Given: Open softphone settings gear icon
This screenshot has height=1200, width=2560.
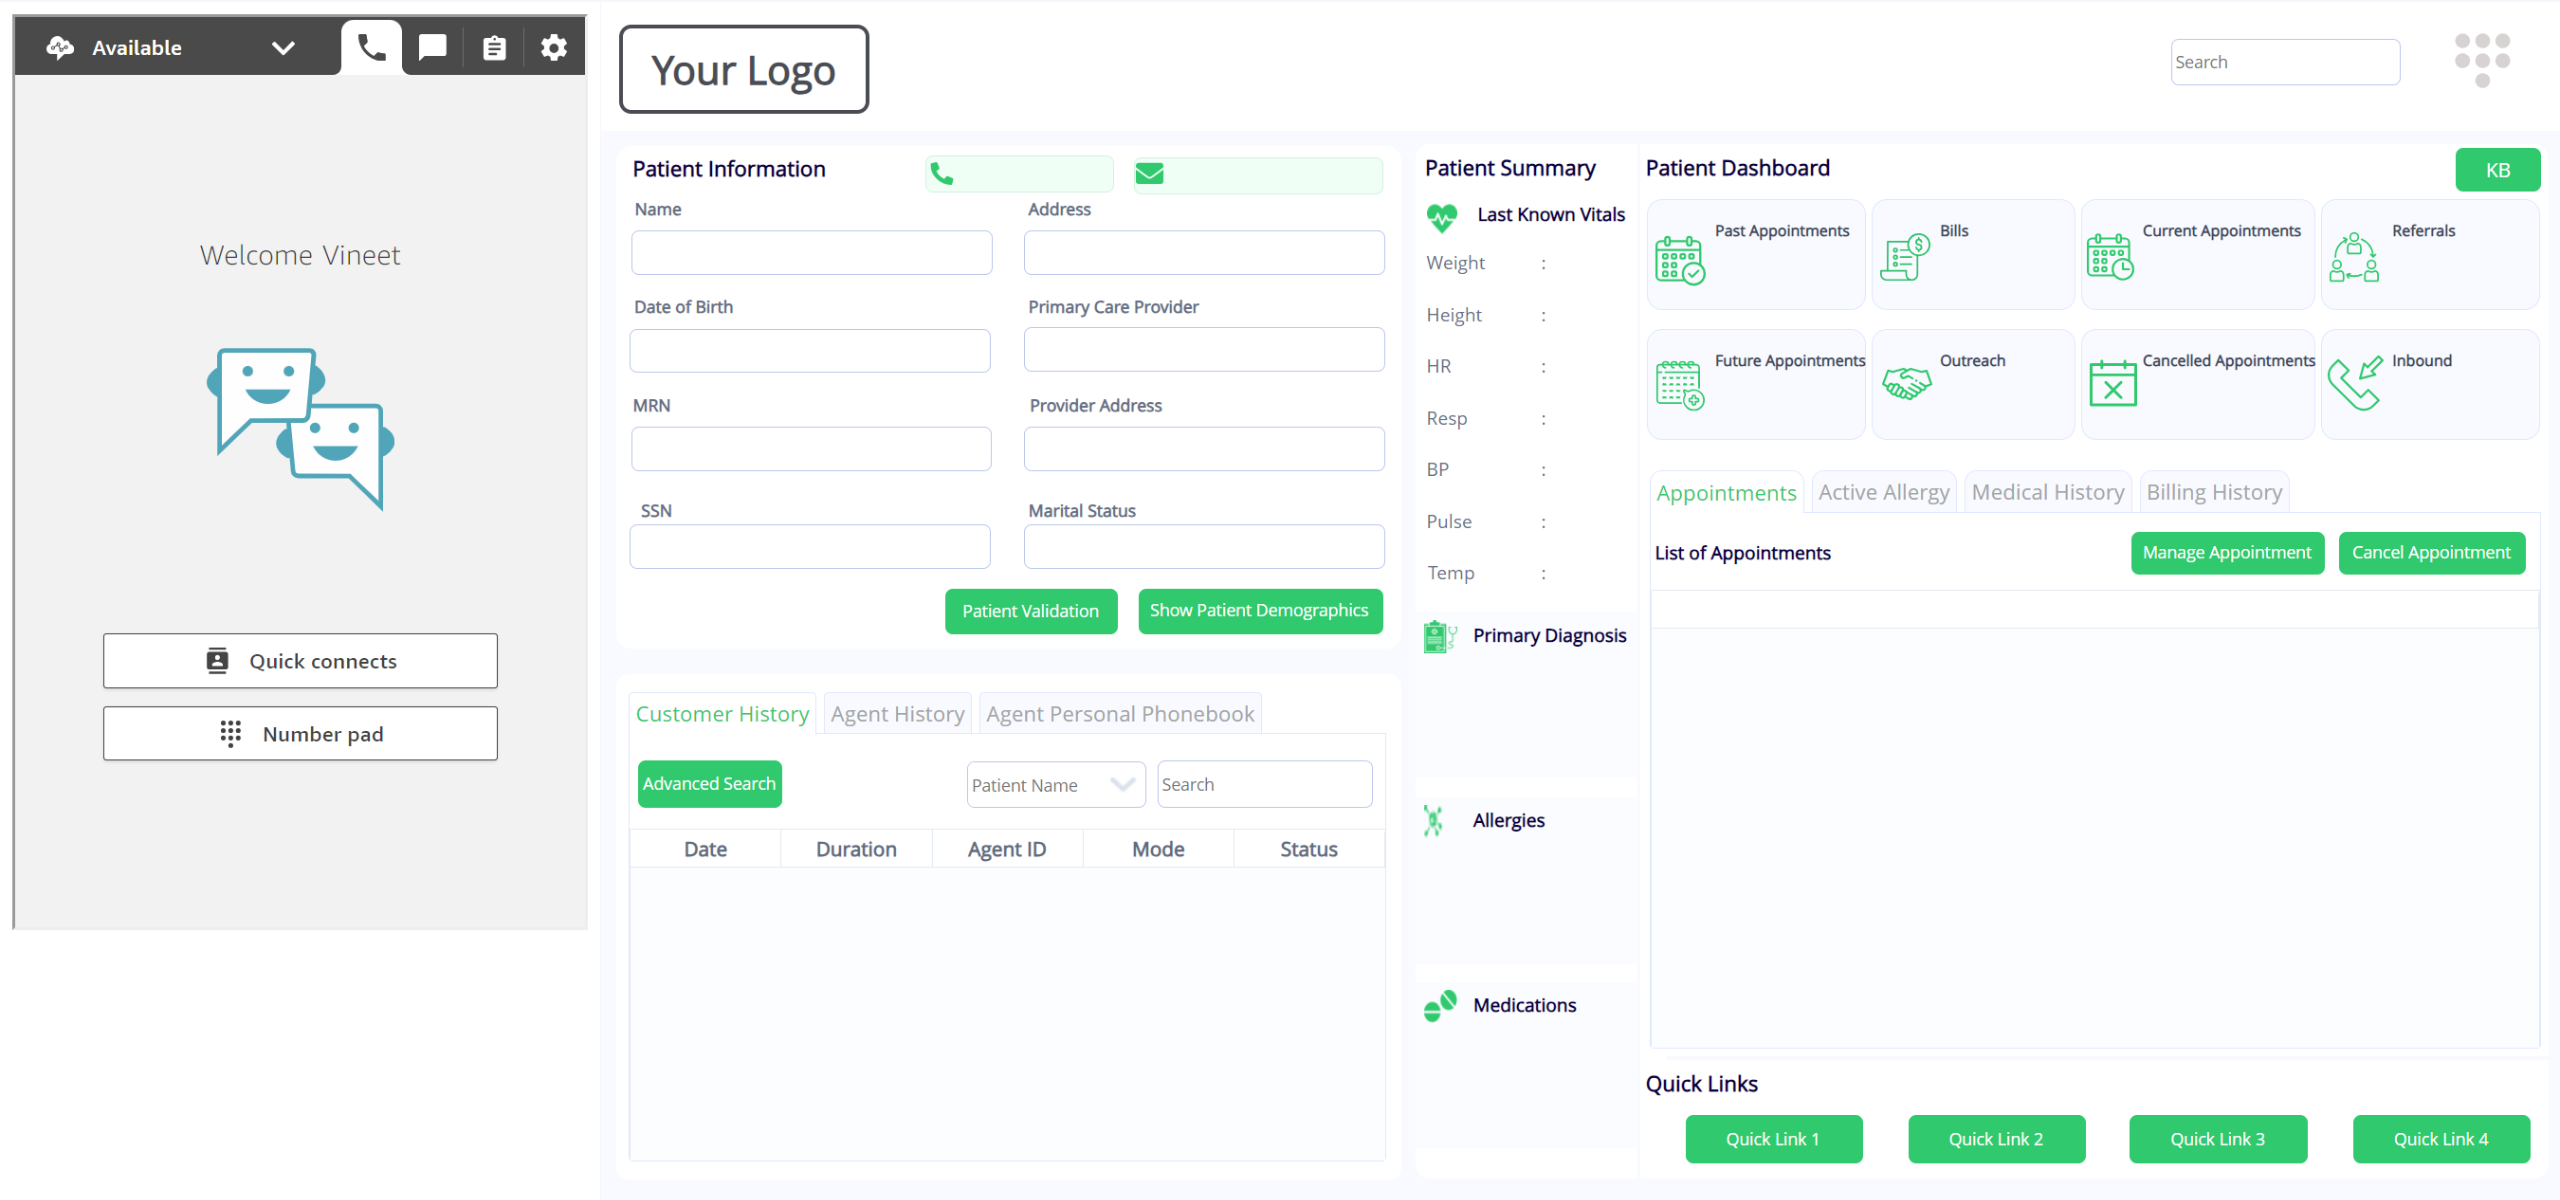Looking at the screenshot, I should click(x=554, y=47).
